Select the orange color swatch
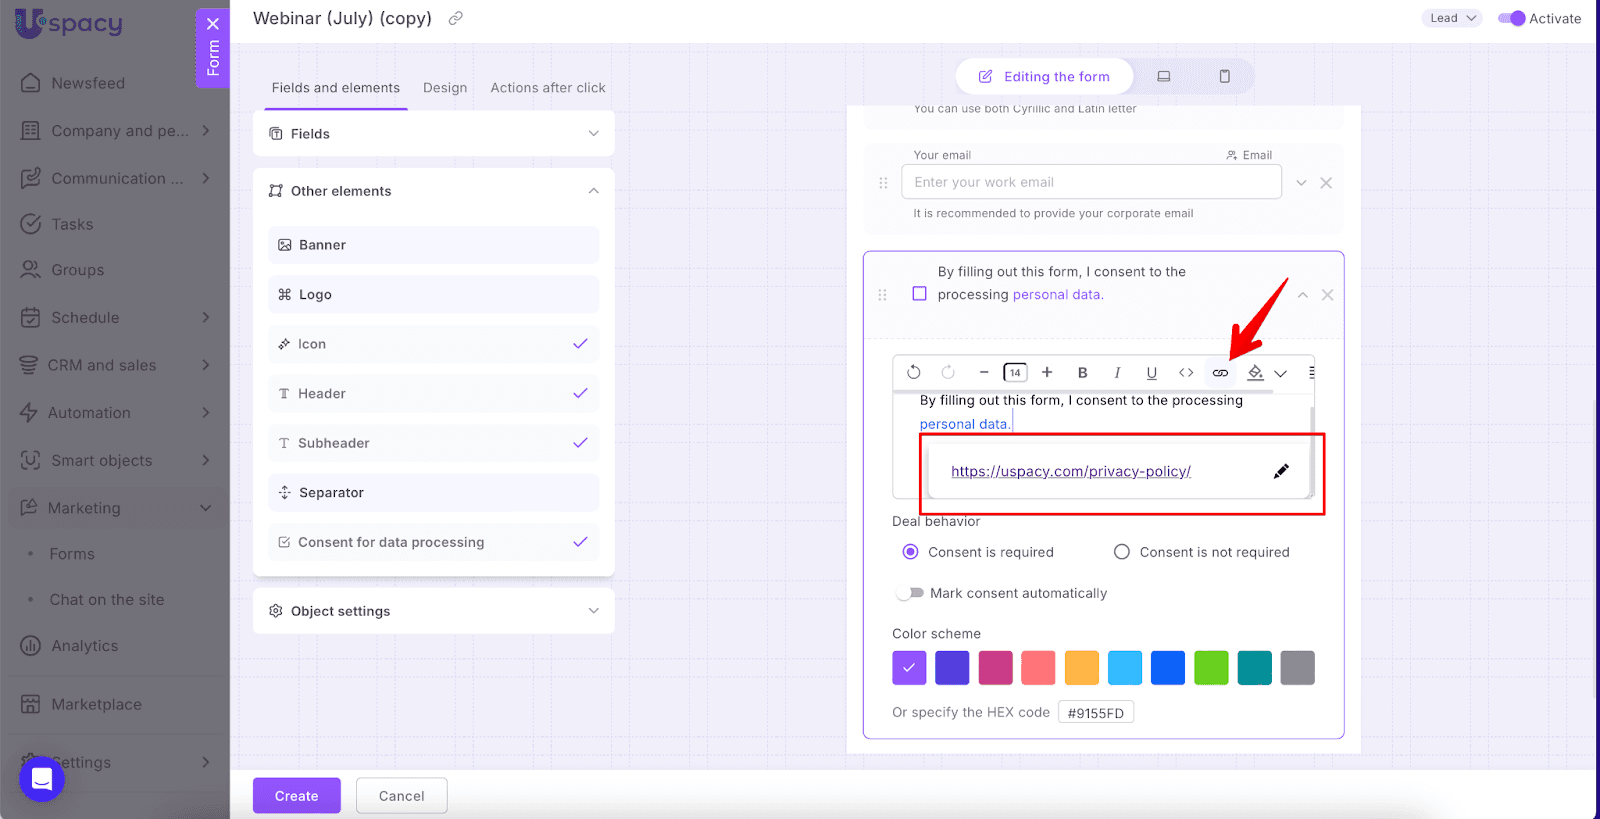 1081,668
